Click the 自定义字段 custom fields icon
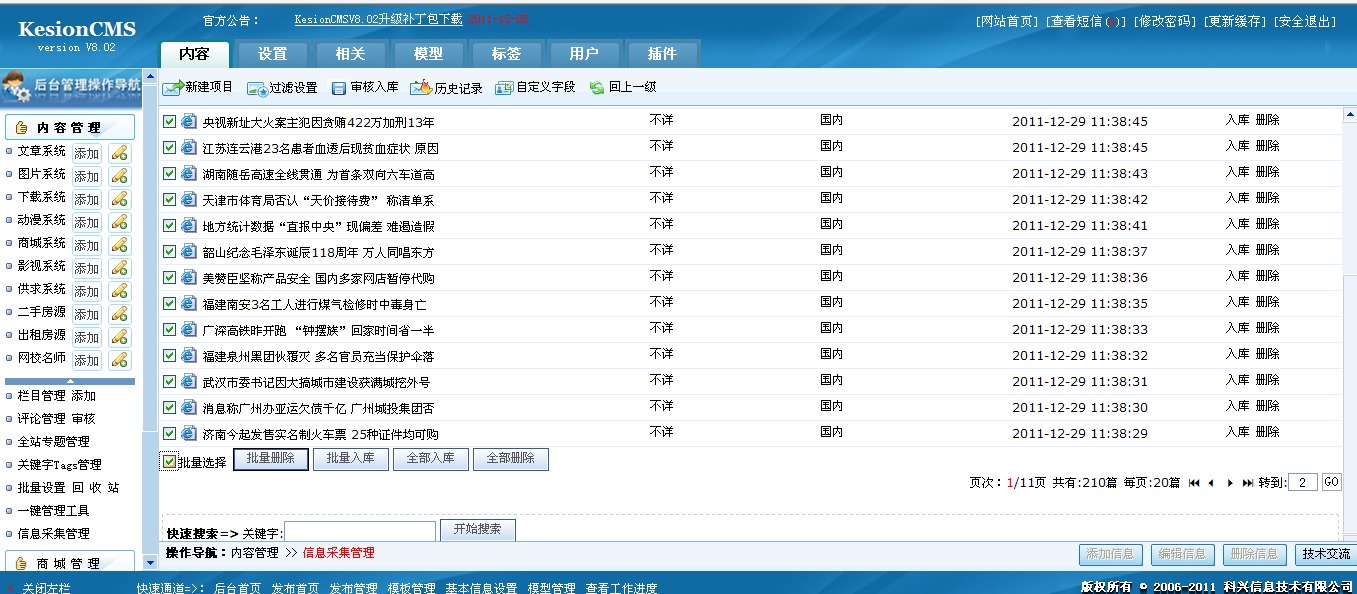The height and width of the screenshot is (594, 1357). (x=504, y=88)
